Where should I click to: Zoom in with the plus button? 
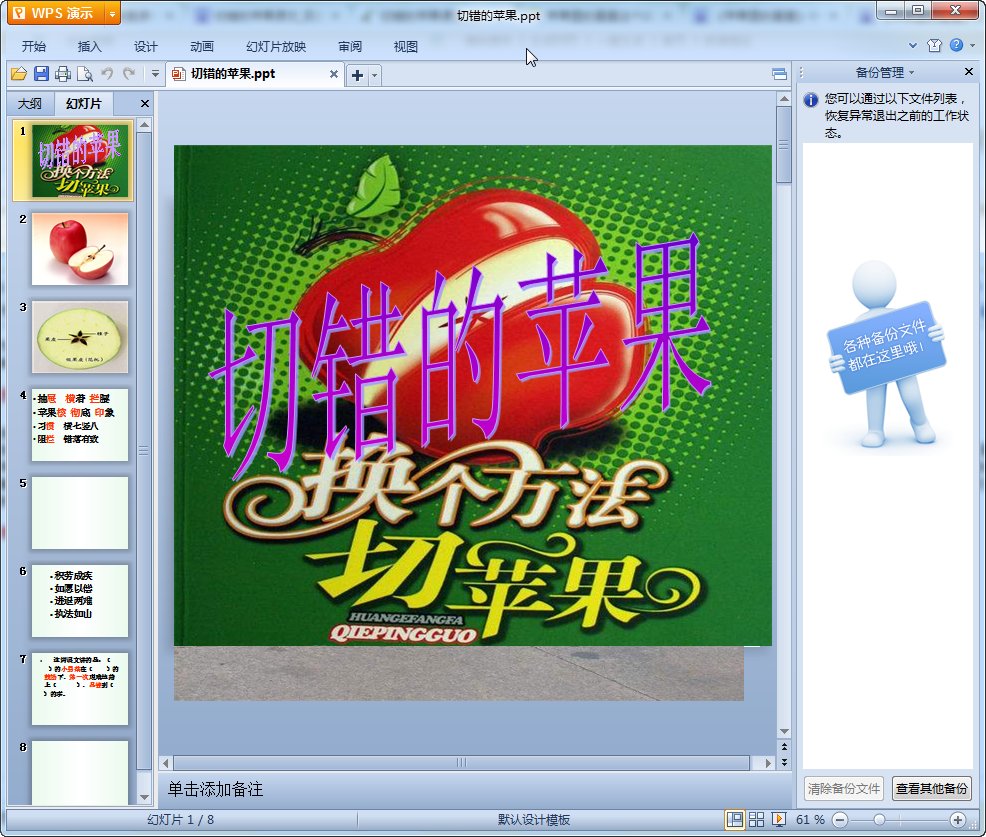958,820
